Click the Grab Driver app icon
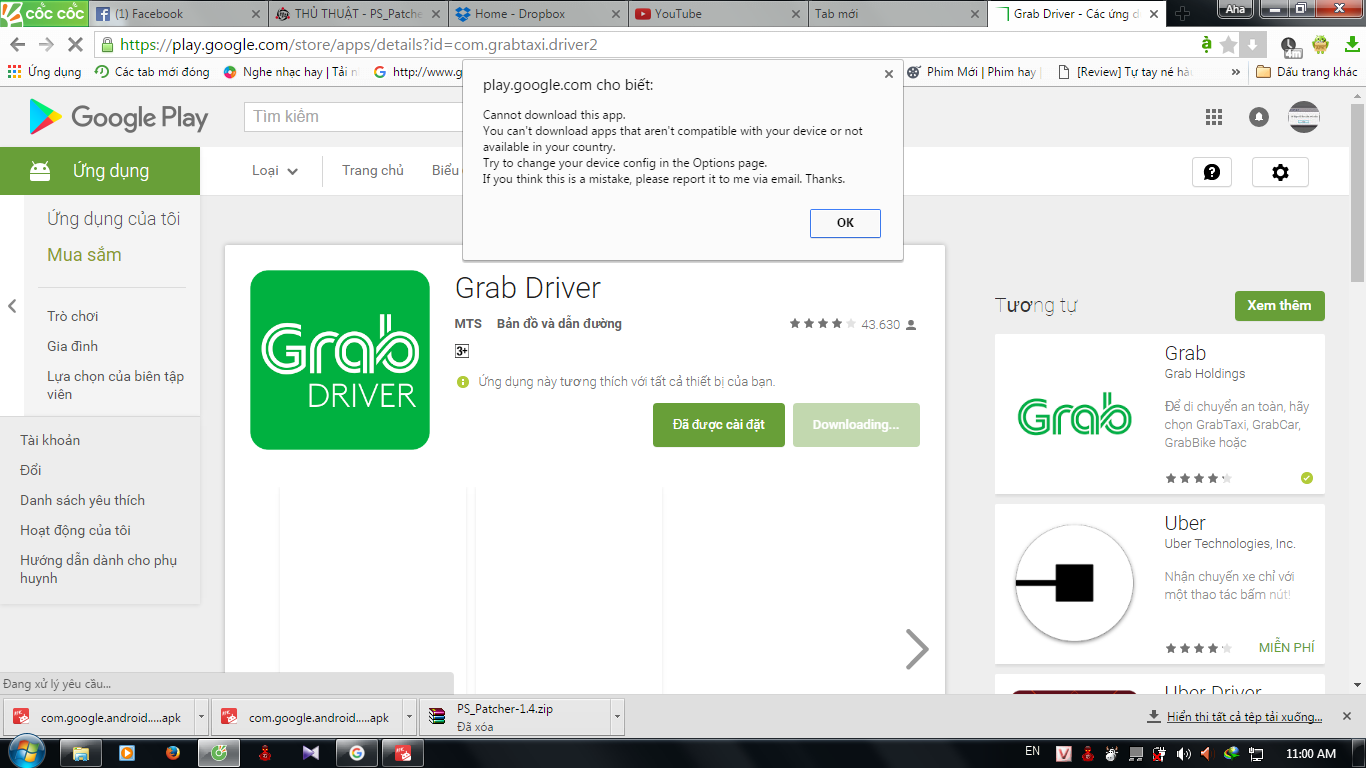The image size is (1366, 768). pos(340,360)
